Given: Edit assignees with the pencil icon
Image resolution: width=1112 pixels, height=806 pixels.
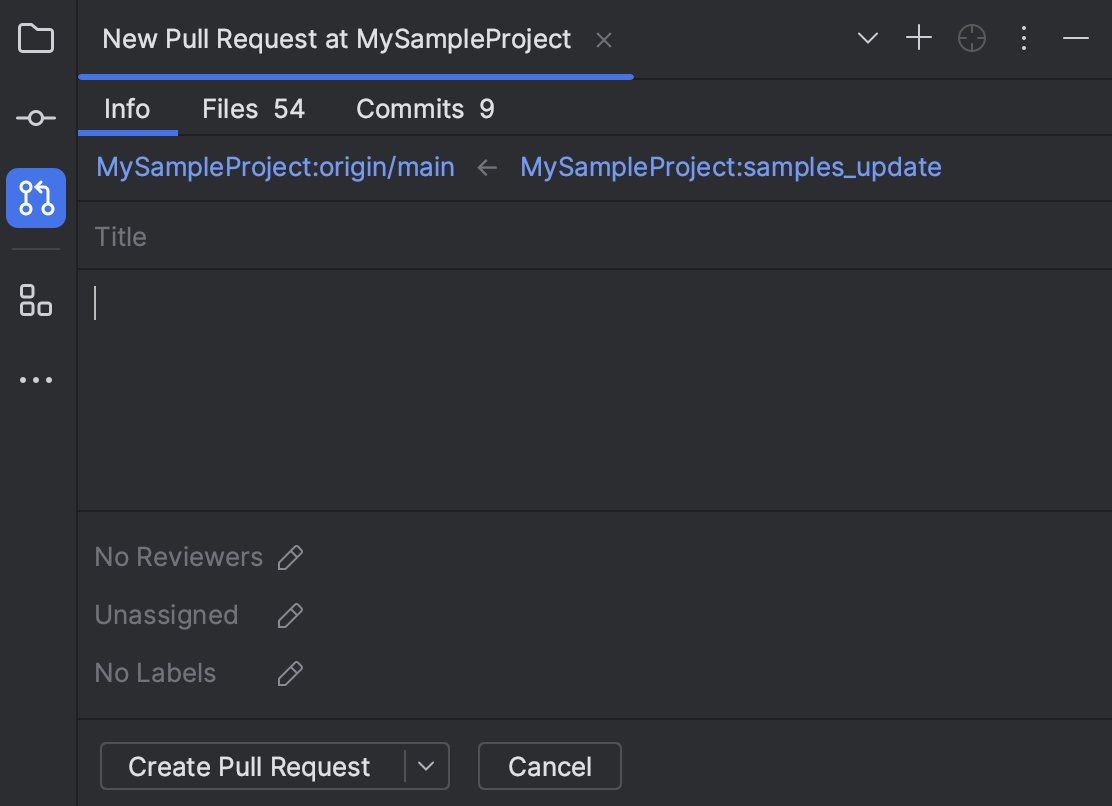Looking at the screenshot, I should 290,616.
